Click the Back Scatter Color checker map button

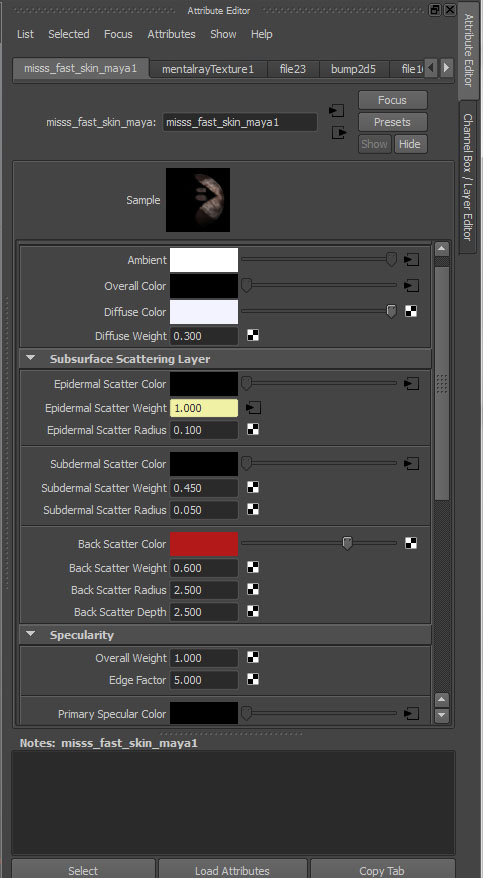click(x=411, y=543)
